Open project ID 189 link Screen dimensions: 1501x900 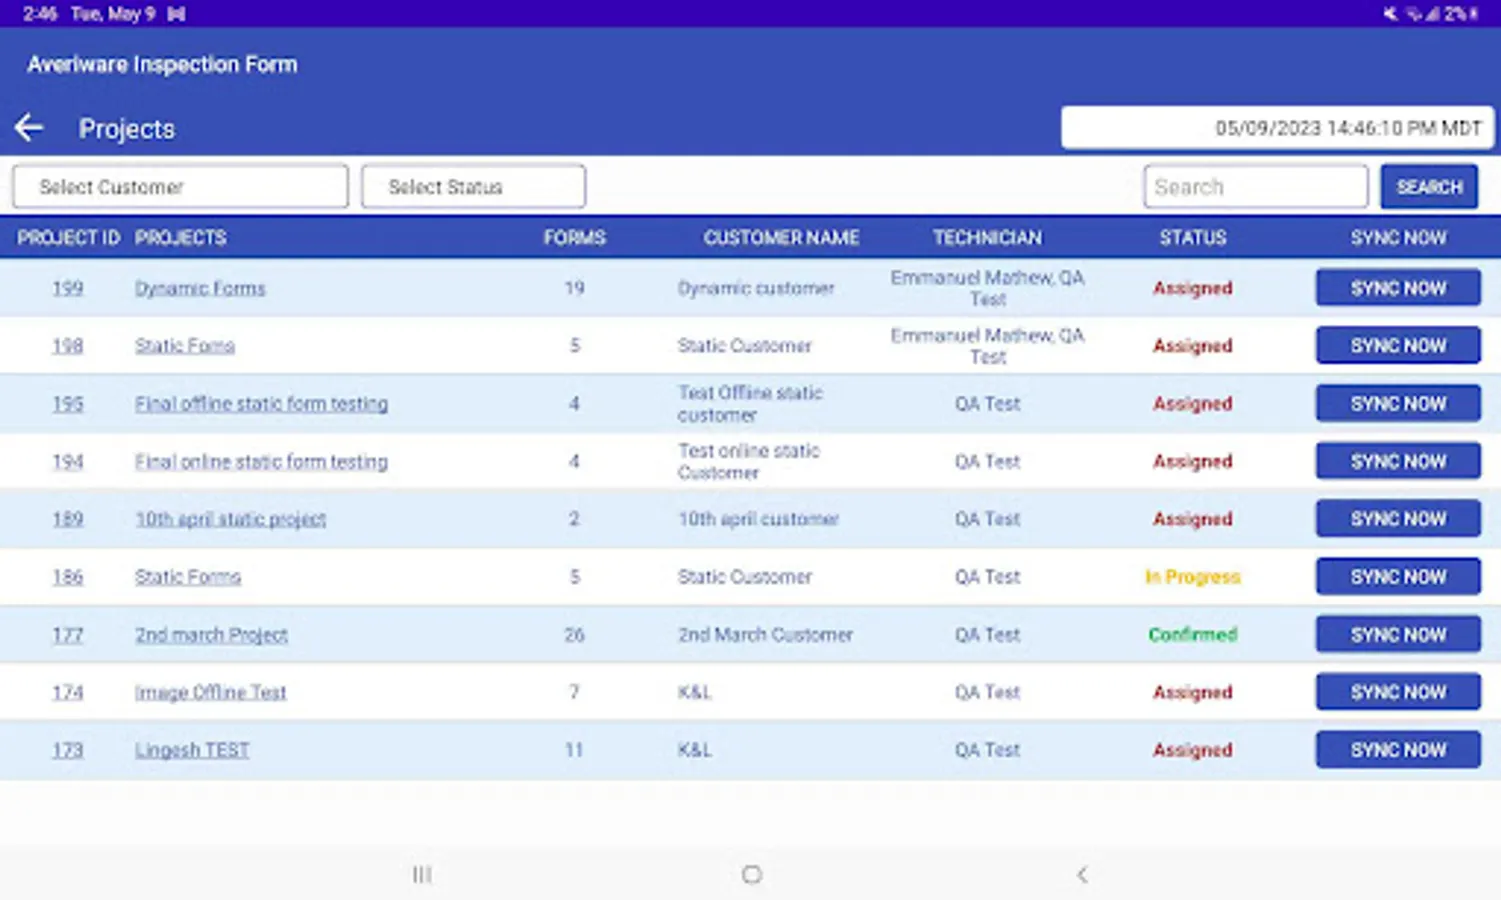pos(67,519)
